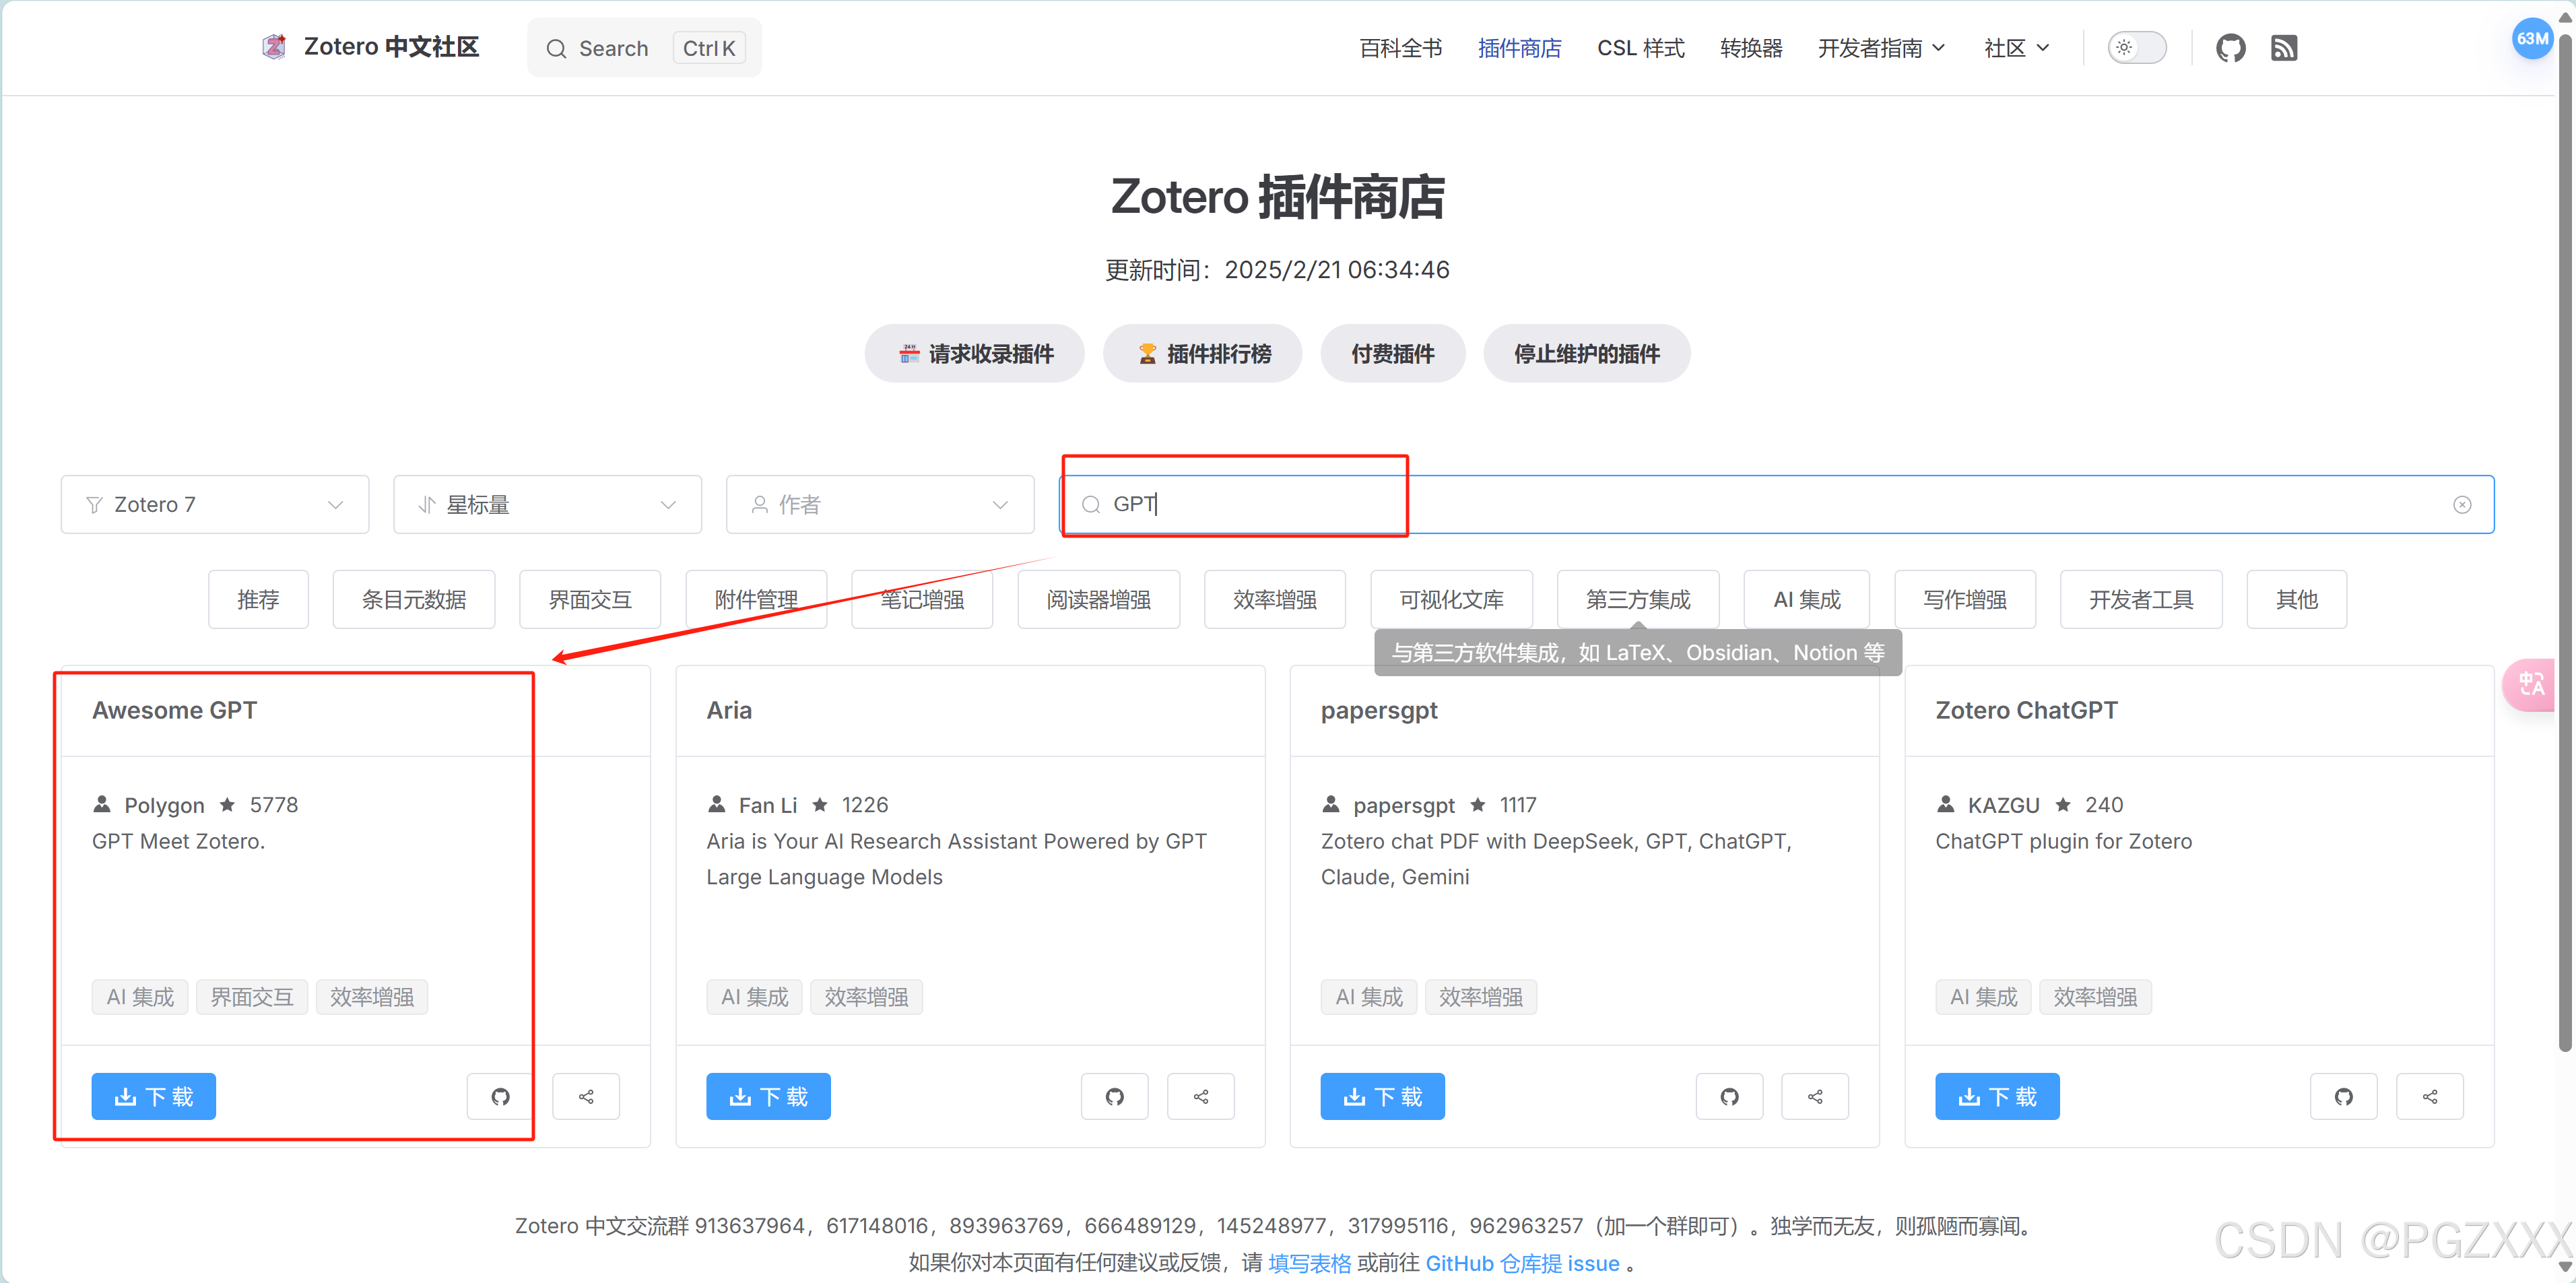Select the 阅读器增强 category tag
This screenshot has width=2576, height=1283.
click(1099, 600)
